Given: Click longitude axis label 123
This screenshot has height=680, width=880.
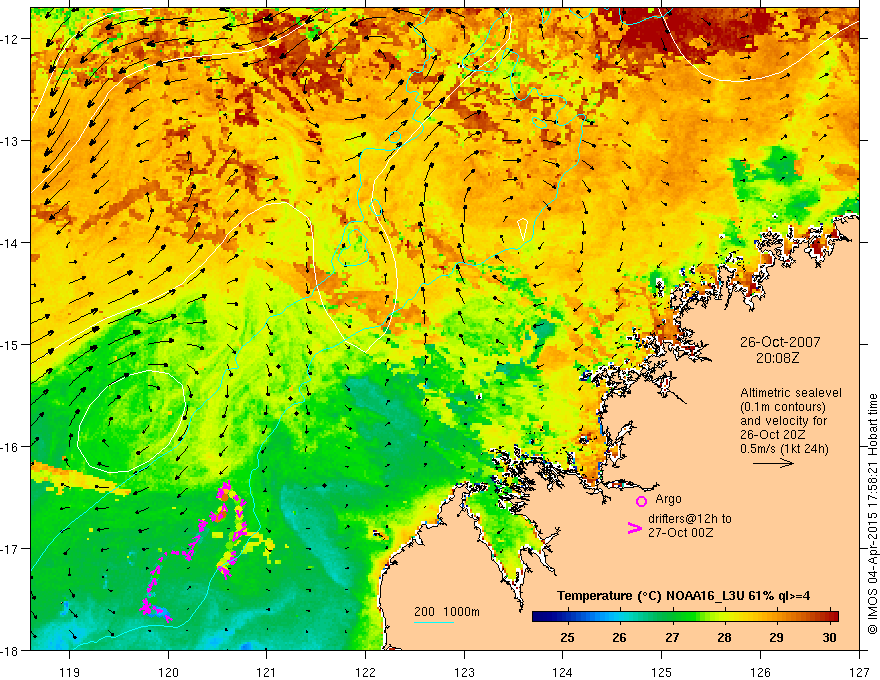Looking at the screenshot, I should coord(464,672).
